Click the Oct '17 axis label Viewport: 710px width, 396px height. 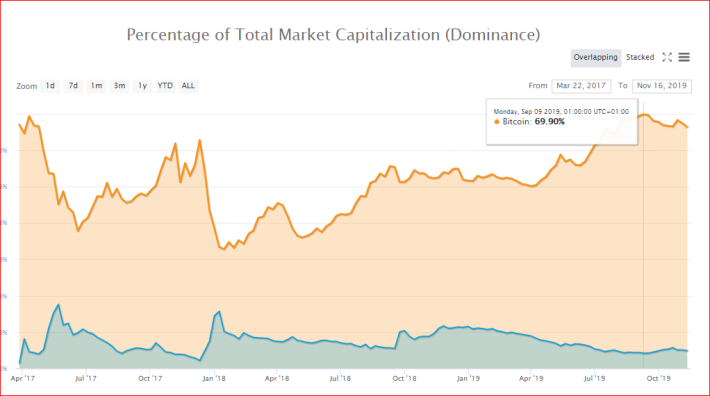click(150, 378)
